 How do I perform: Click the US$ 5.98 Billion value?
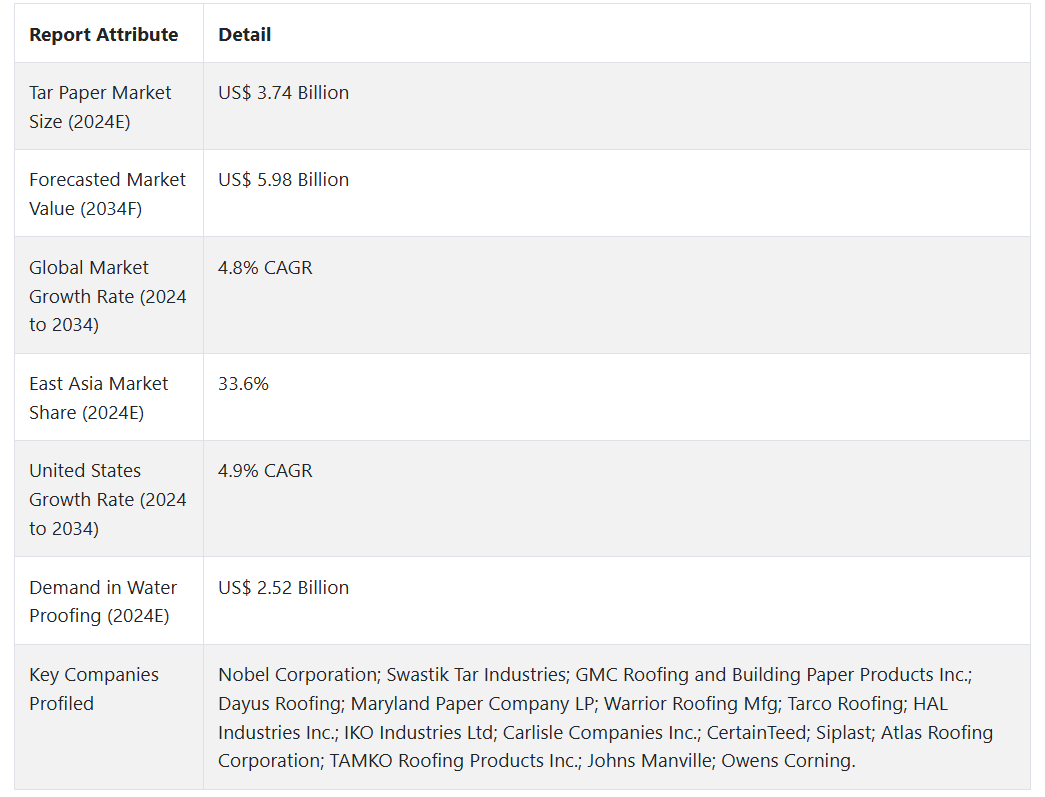tap(284, 180)
